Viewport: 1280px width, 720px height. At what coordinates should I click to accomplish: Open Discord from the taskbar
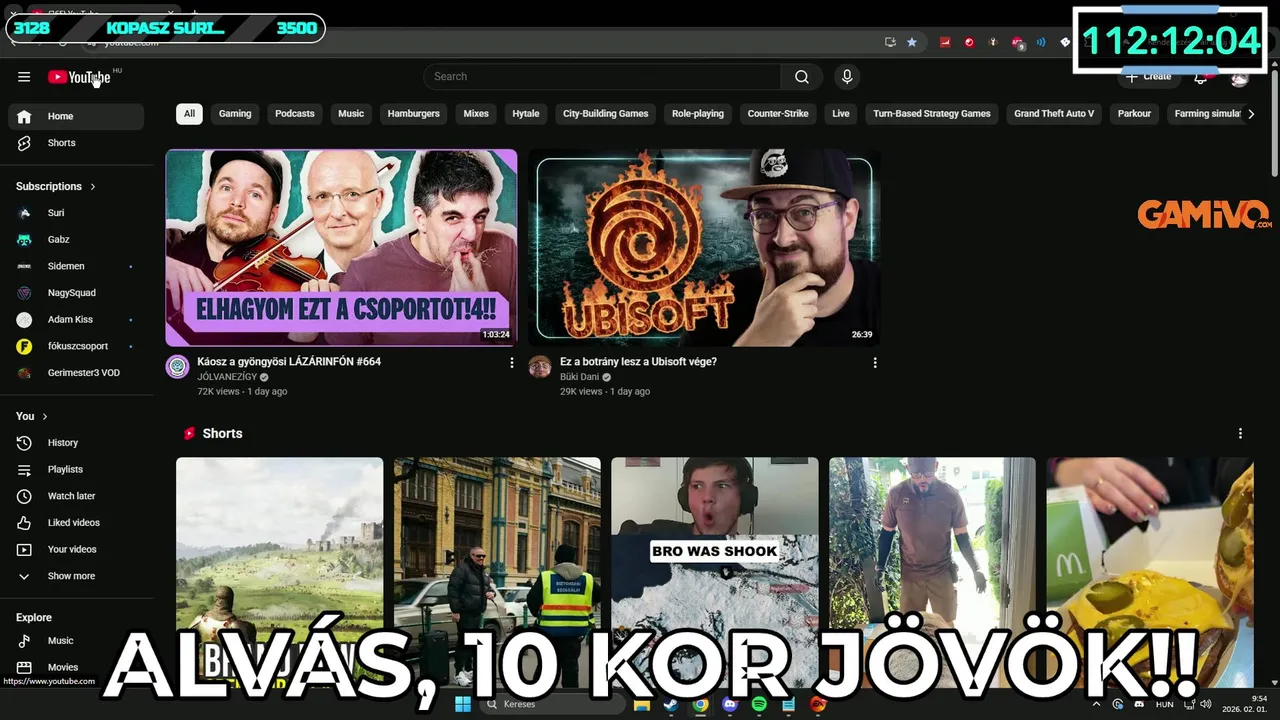pyautogui.click(x=730, y=705)
